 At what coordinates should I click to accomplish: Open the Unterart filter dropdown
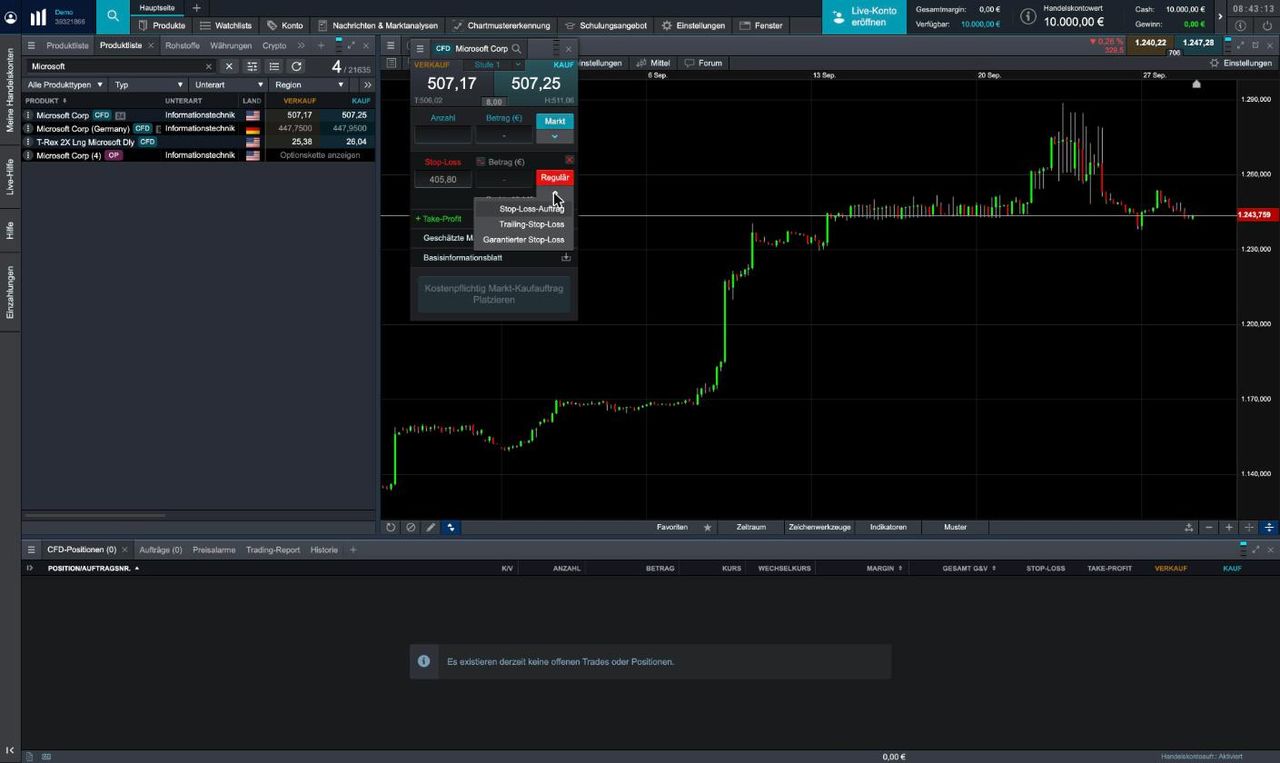click(228, 85)
